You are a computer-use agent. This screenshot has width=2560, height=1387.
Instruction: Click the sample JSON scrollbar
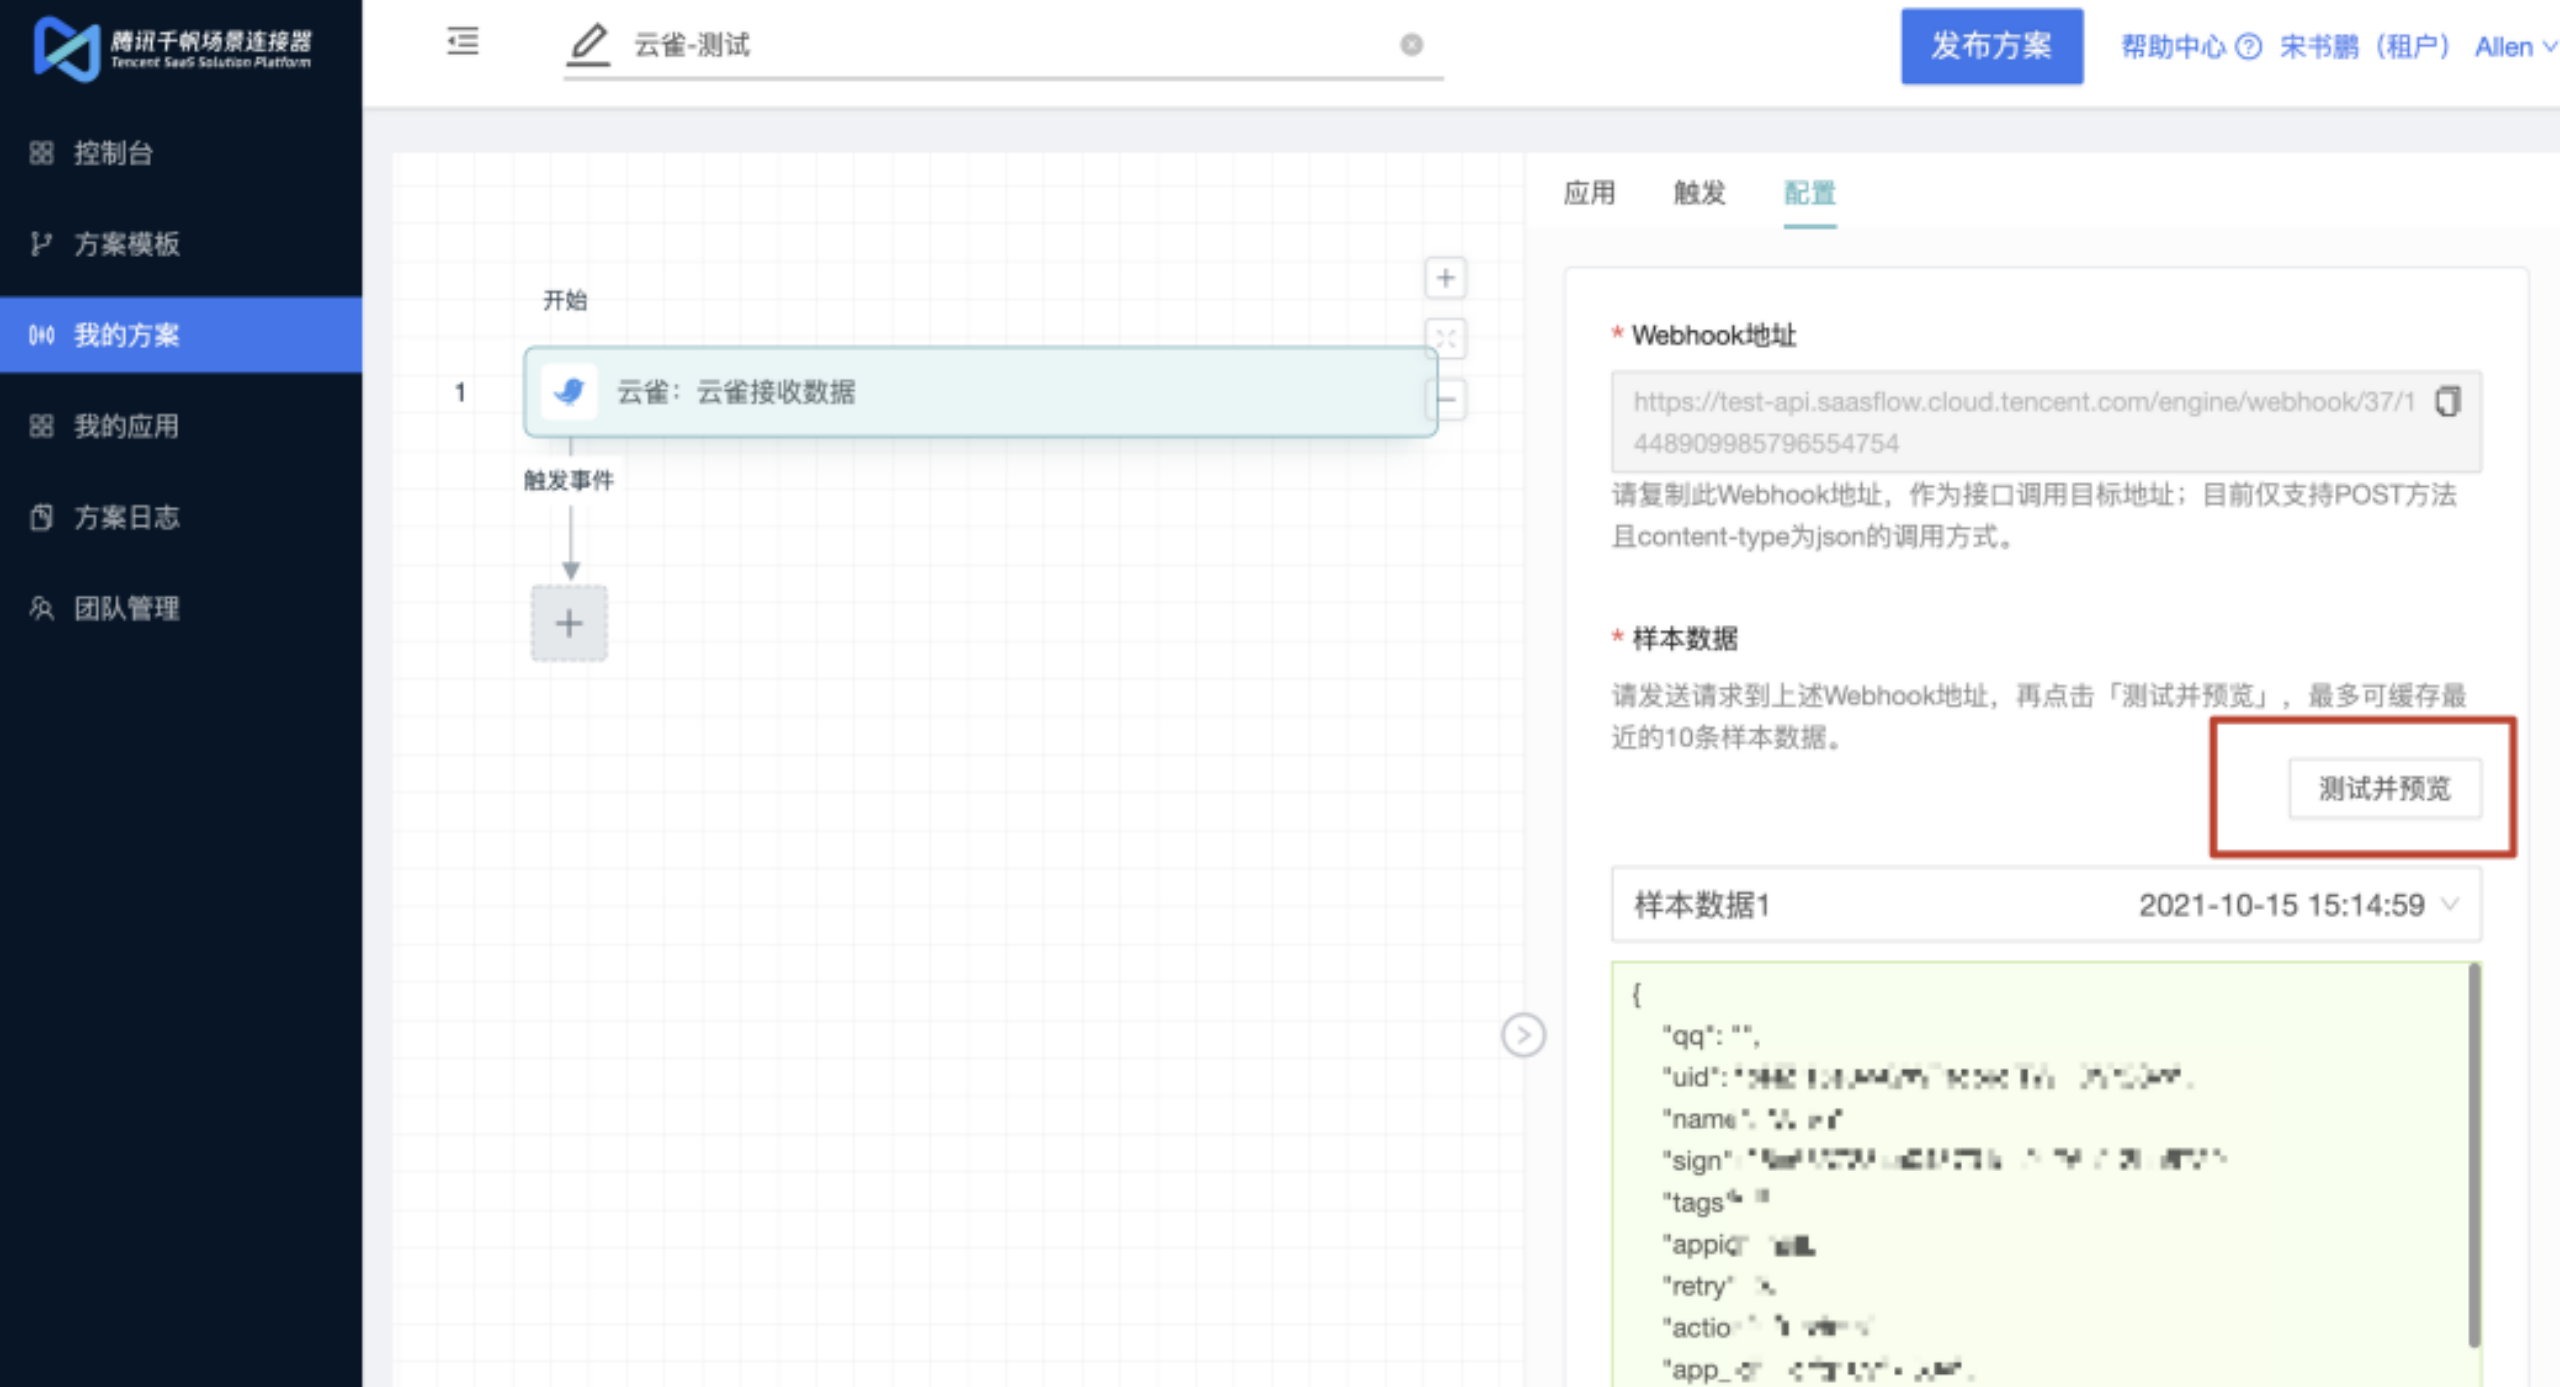(2474, 1155)
